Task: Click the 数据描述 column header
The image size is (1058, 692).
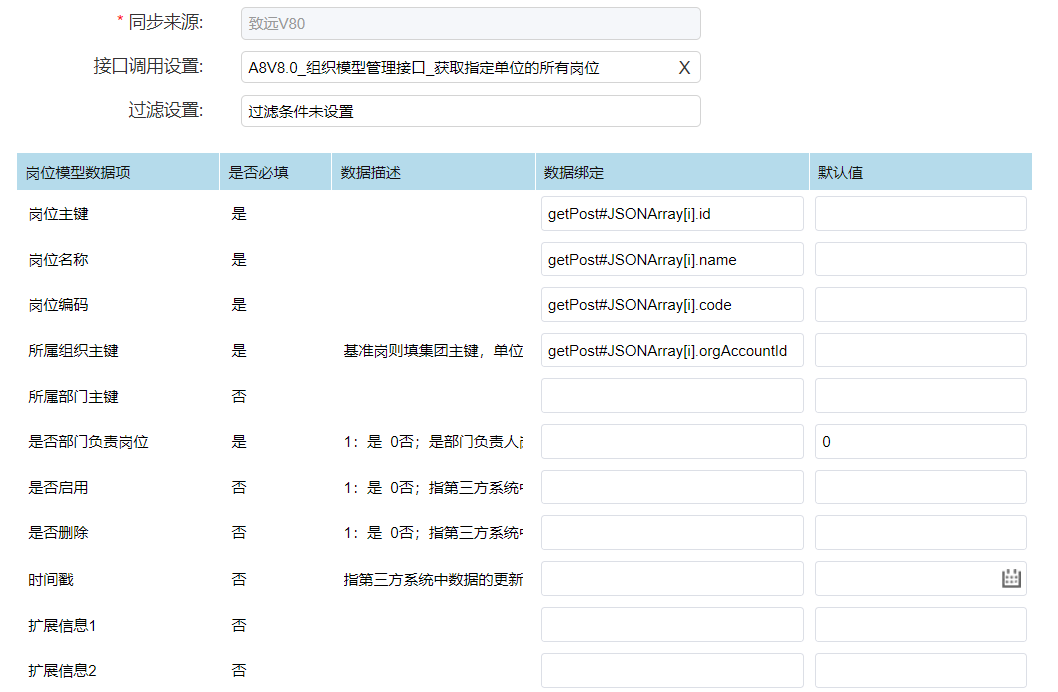Action: [x=433, y=172]
